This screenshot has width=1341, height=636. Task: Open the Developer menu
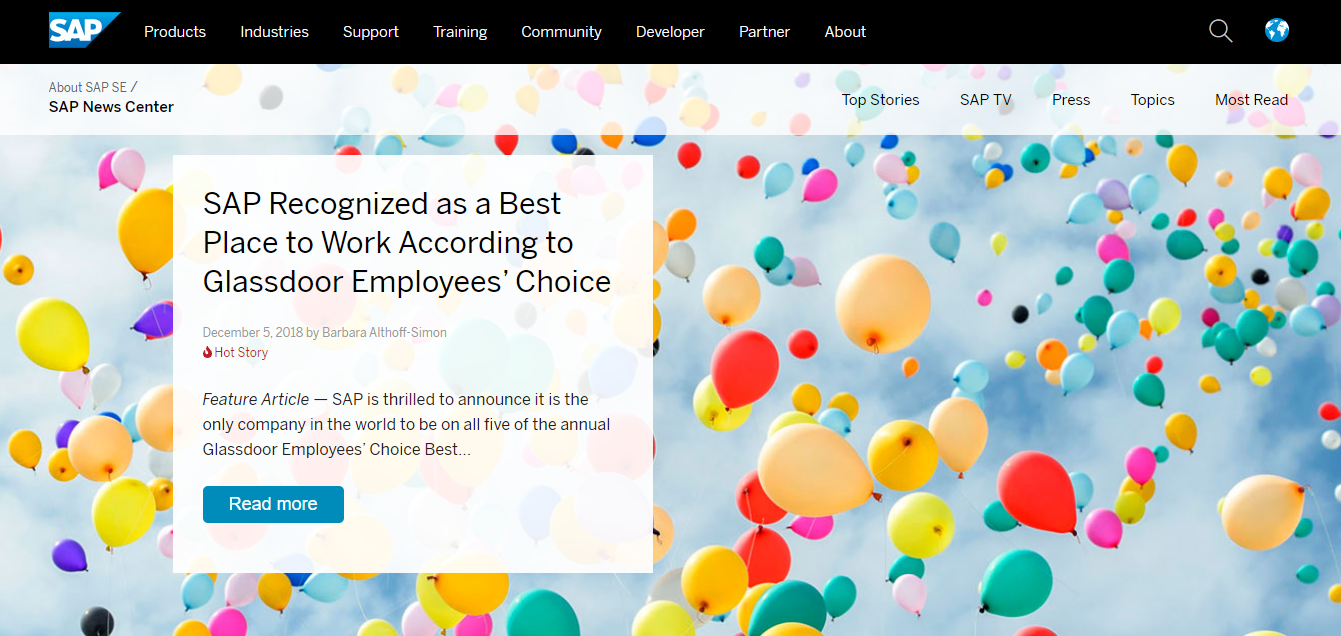tap(670, 32)
